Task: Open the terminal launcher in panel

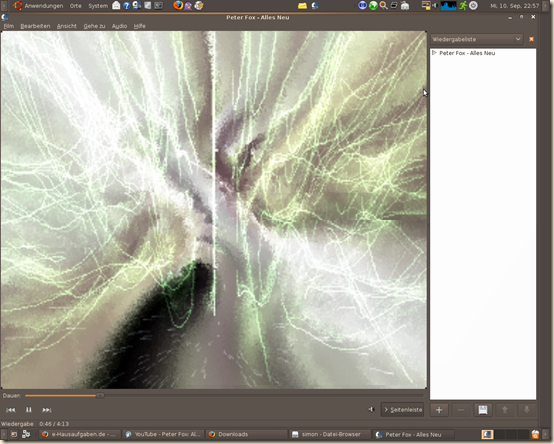Action: click(x=158, y=5)
